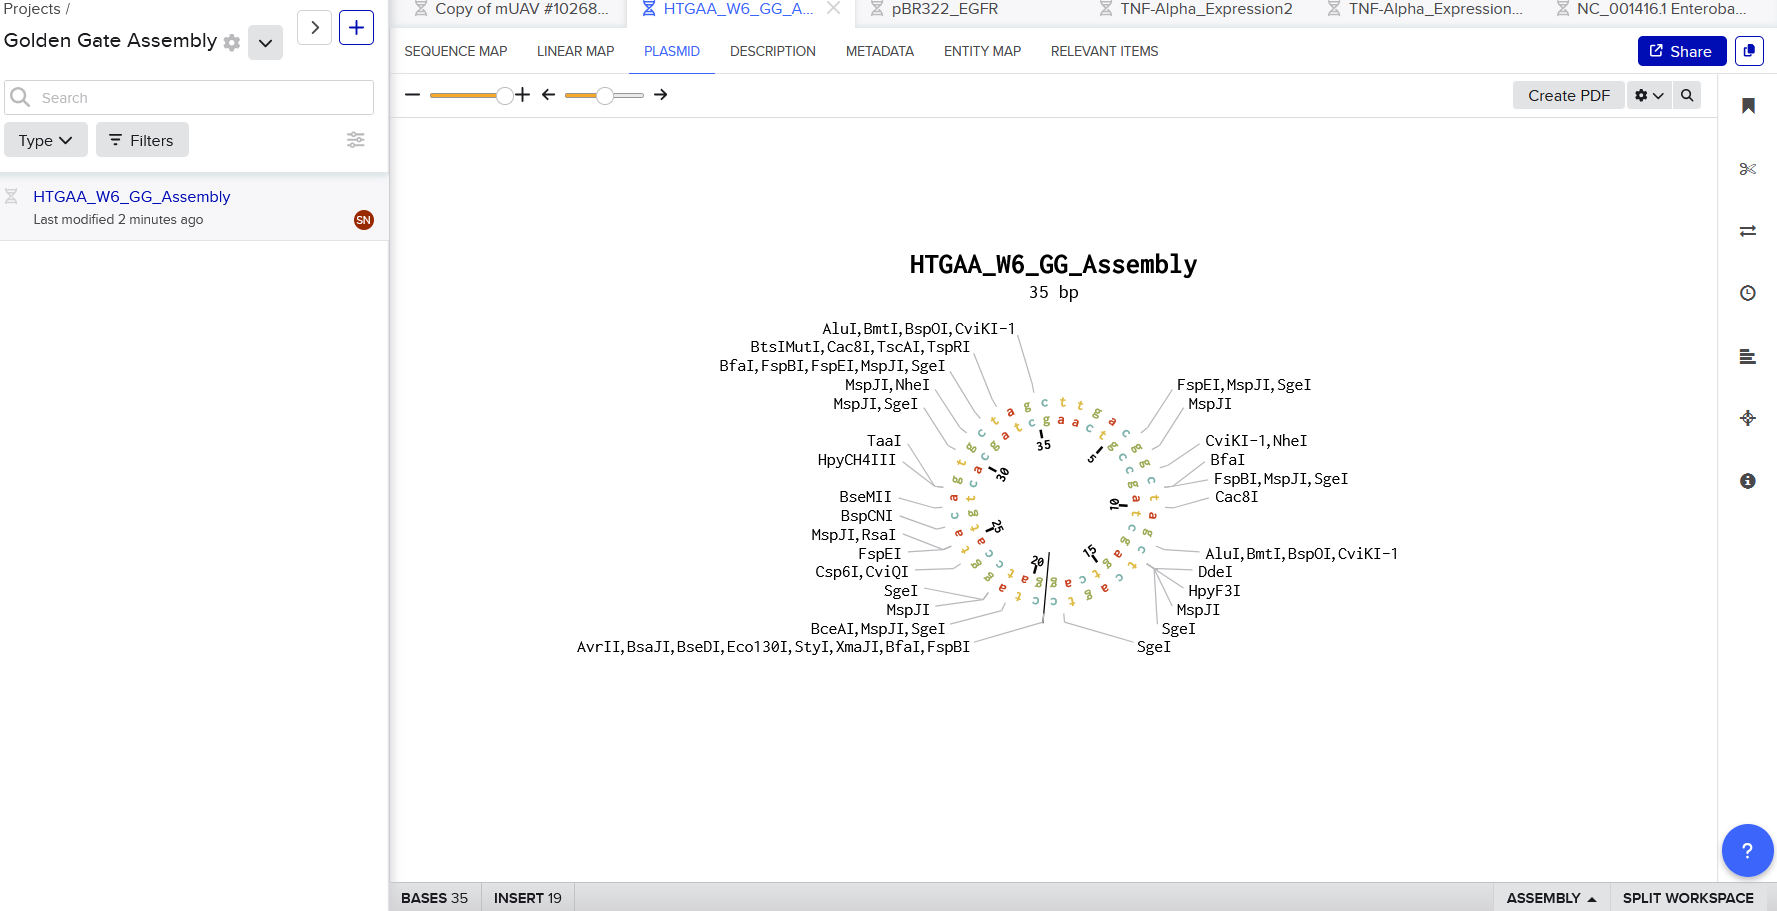
Task: Zoom in with the plus icon
Action: 522,95
